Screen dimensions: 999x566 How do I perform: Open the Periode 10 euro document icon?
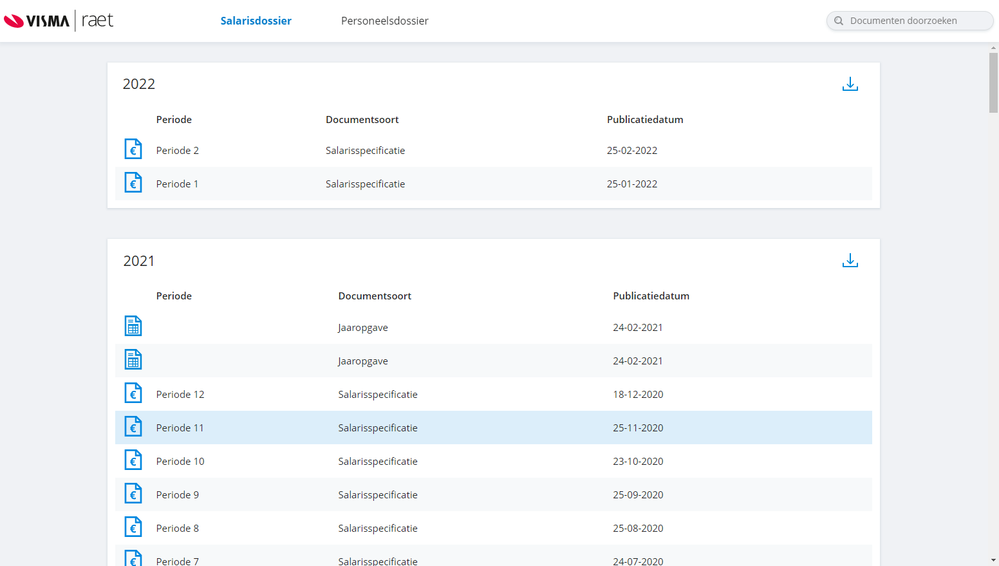(x=133, y=461)
